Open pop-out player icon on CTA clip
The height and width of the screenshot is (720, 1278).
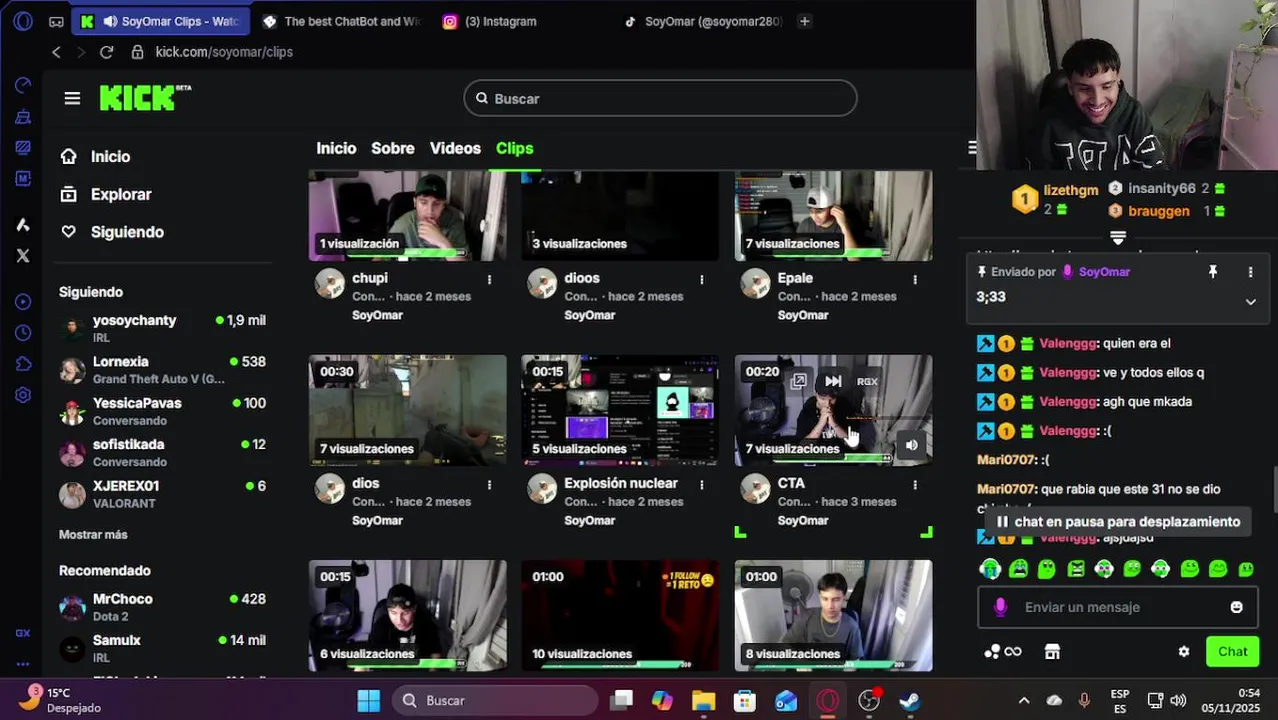click(798, 381)
